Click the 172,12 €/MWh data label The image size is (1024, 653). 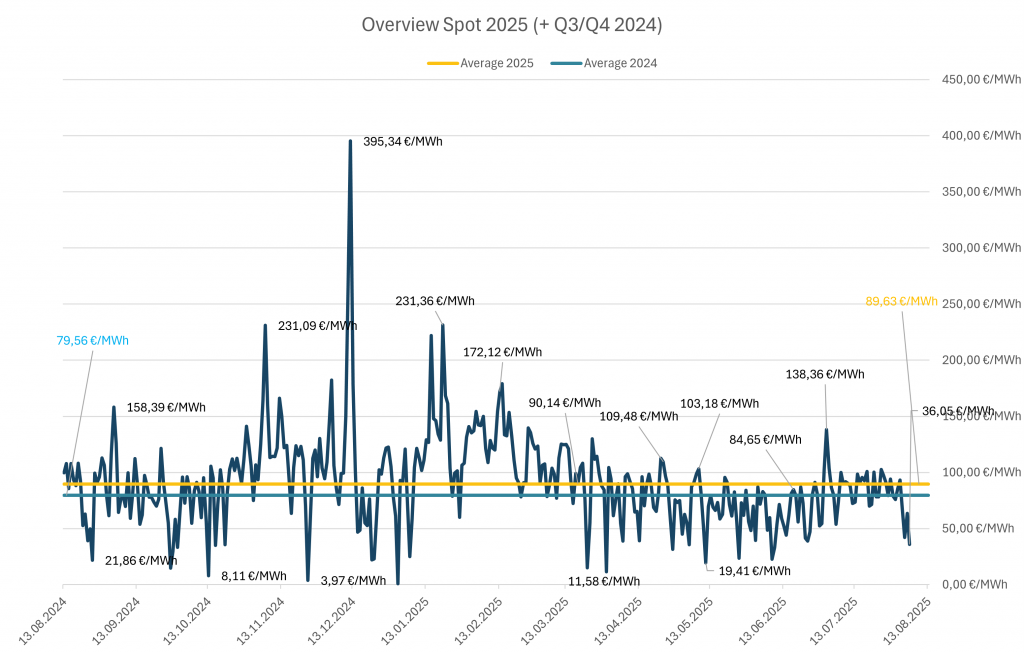click(x=502, y=352)
